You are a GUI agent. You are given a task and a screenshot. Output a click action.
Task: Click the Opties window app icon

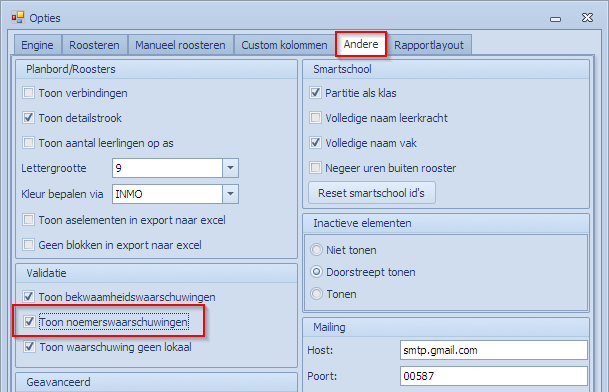point(17,17)
